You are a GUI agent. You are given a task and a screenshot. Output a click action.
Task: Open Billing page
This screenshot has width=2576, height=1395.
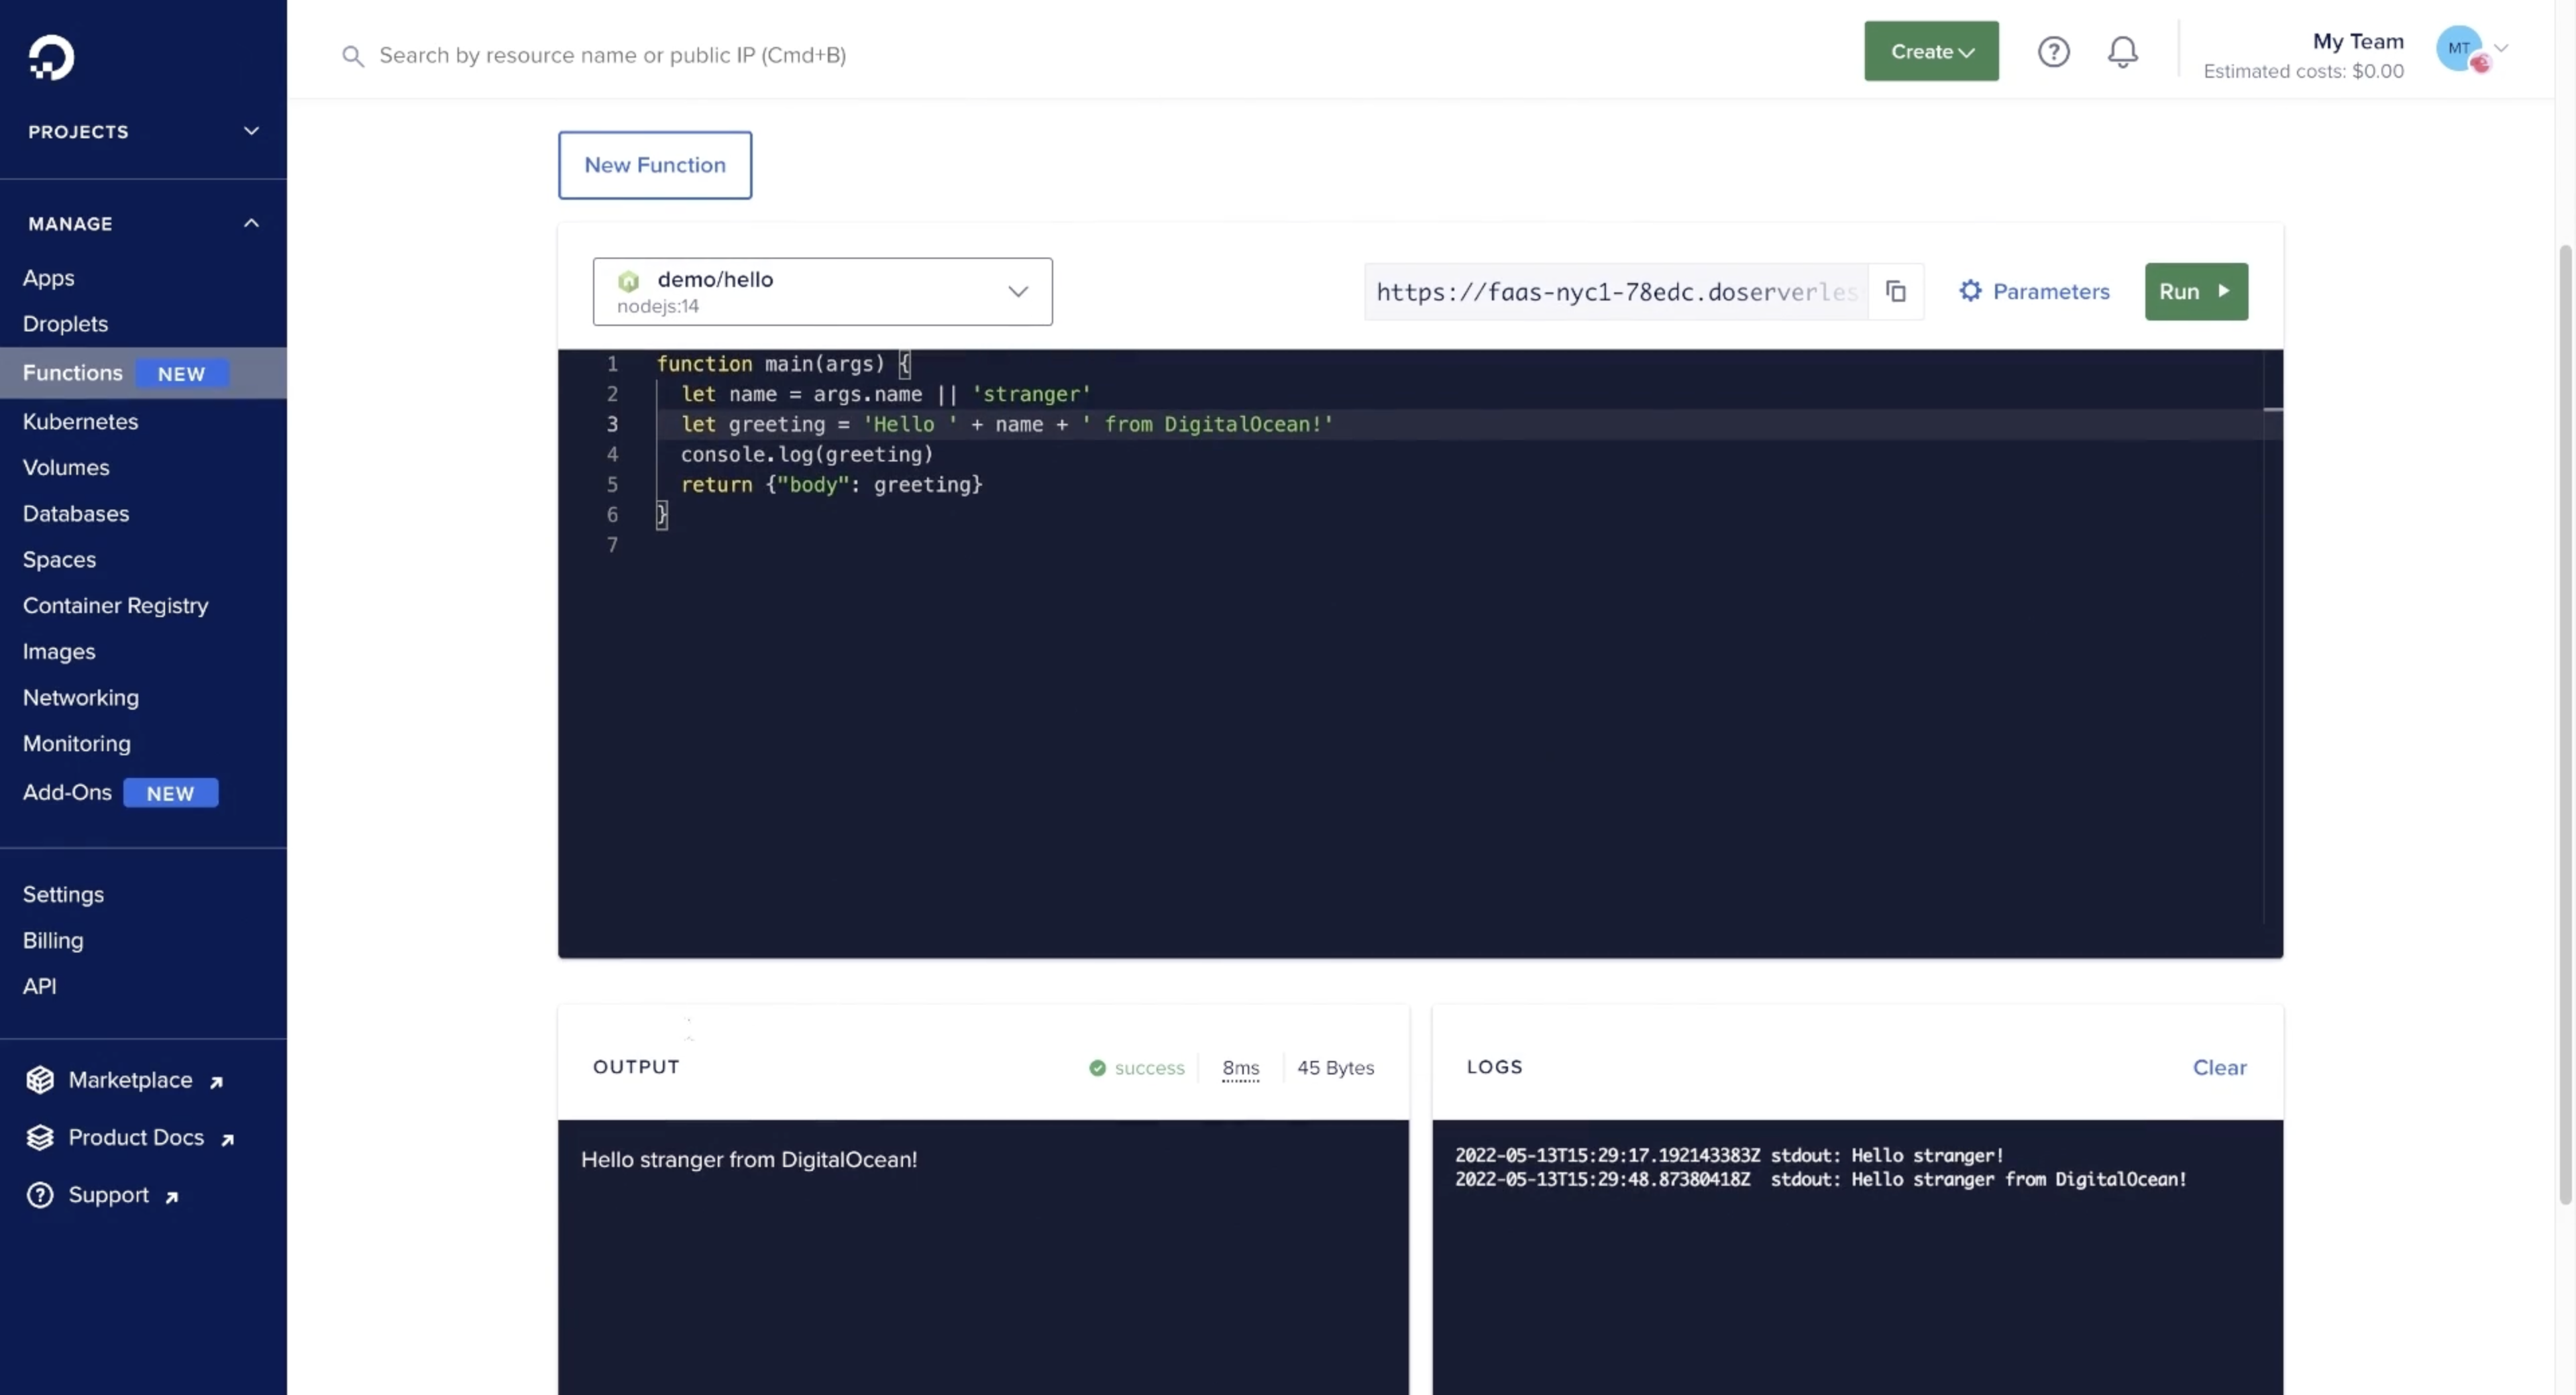(53, 941)
